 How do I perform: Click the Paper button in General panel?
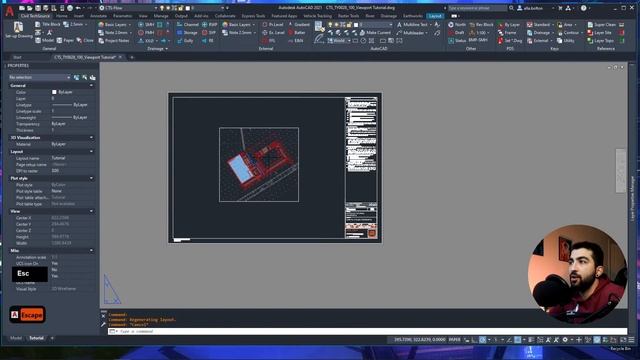pyautogui.click(x=65, y=40)
